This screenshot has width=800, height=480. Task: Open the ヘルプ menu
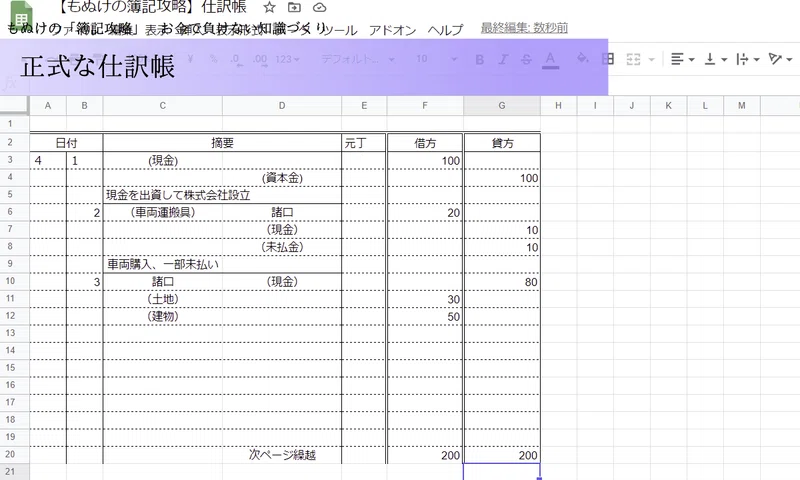(445, 30)
